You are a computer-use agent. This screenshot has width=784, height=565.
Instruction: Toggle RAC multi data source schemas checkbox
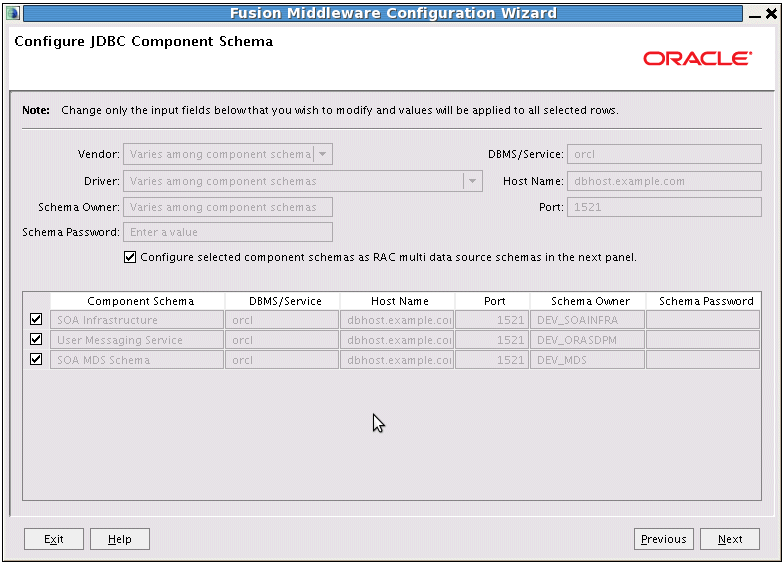click(x=130, y=257)
